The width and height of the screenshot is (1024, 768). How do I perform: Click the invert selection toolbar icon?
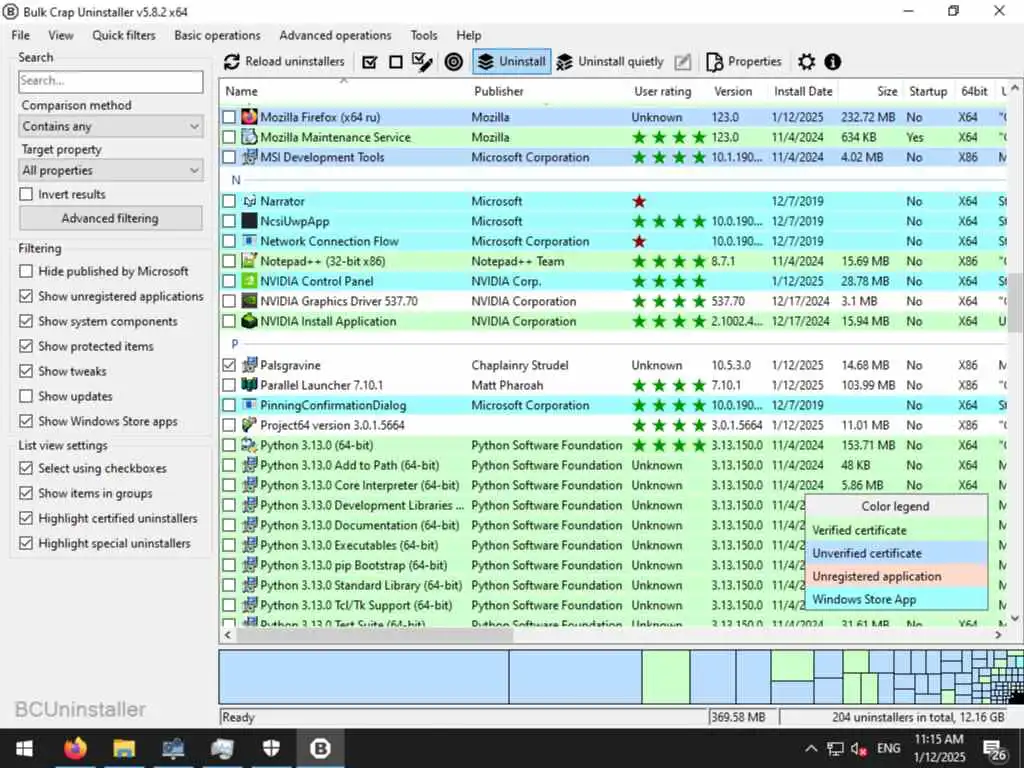click(x=422, y=62)
